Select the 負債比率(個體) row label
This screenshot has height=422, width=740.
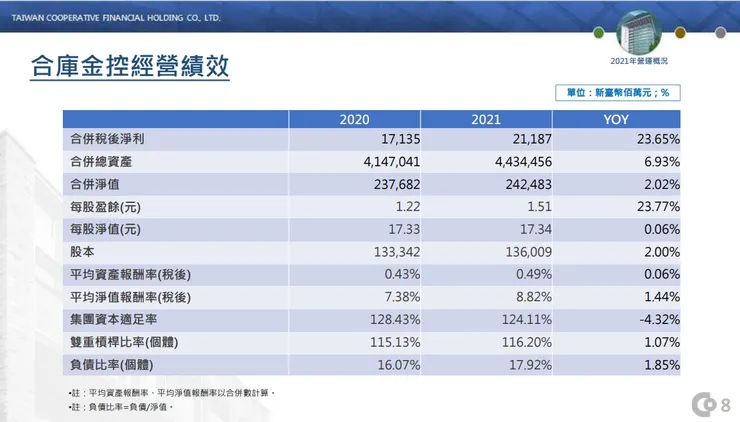[112, 365]
